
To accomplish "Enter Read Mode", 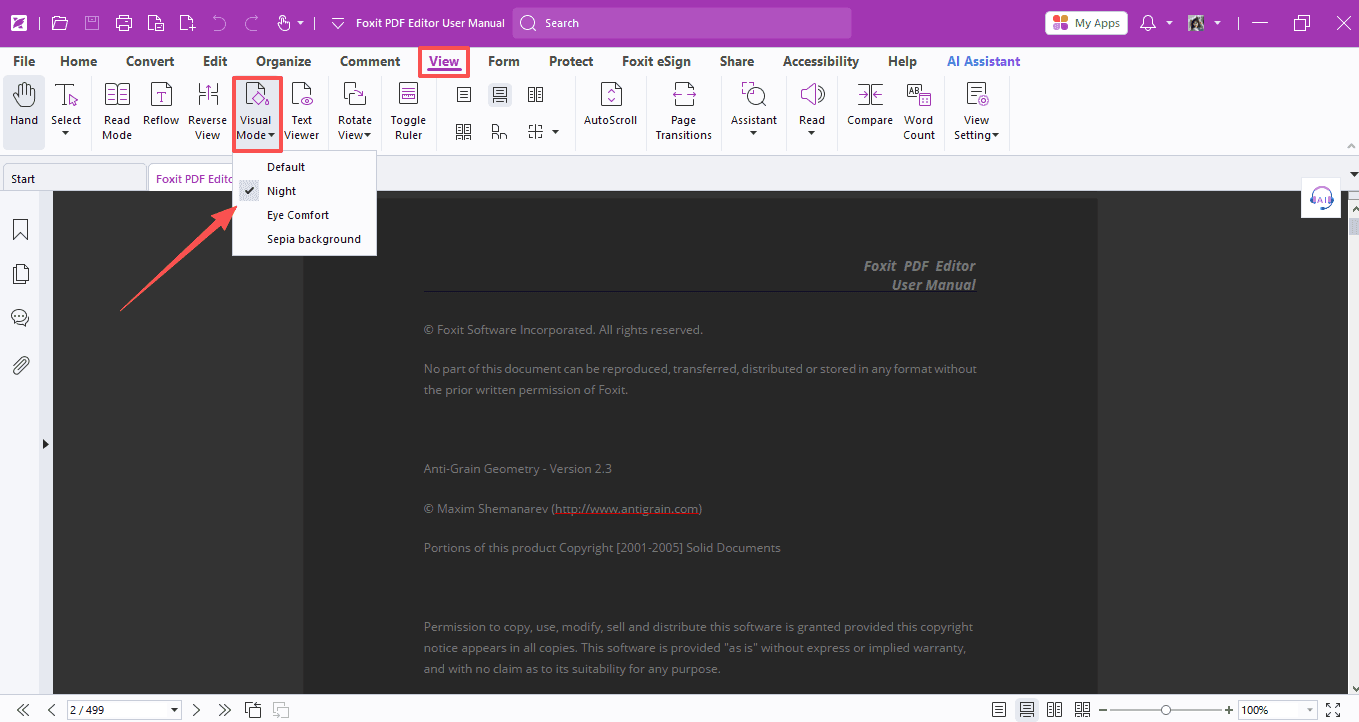I will pos(117,112).
